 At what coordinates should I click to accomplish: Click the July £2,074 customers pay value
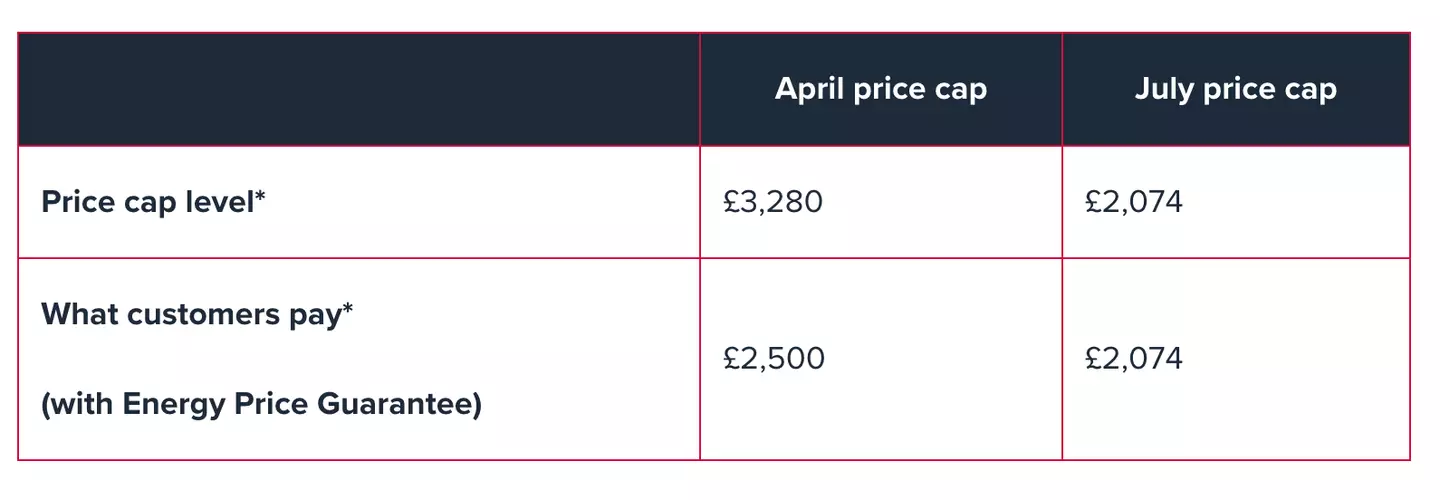point(1133,358)
